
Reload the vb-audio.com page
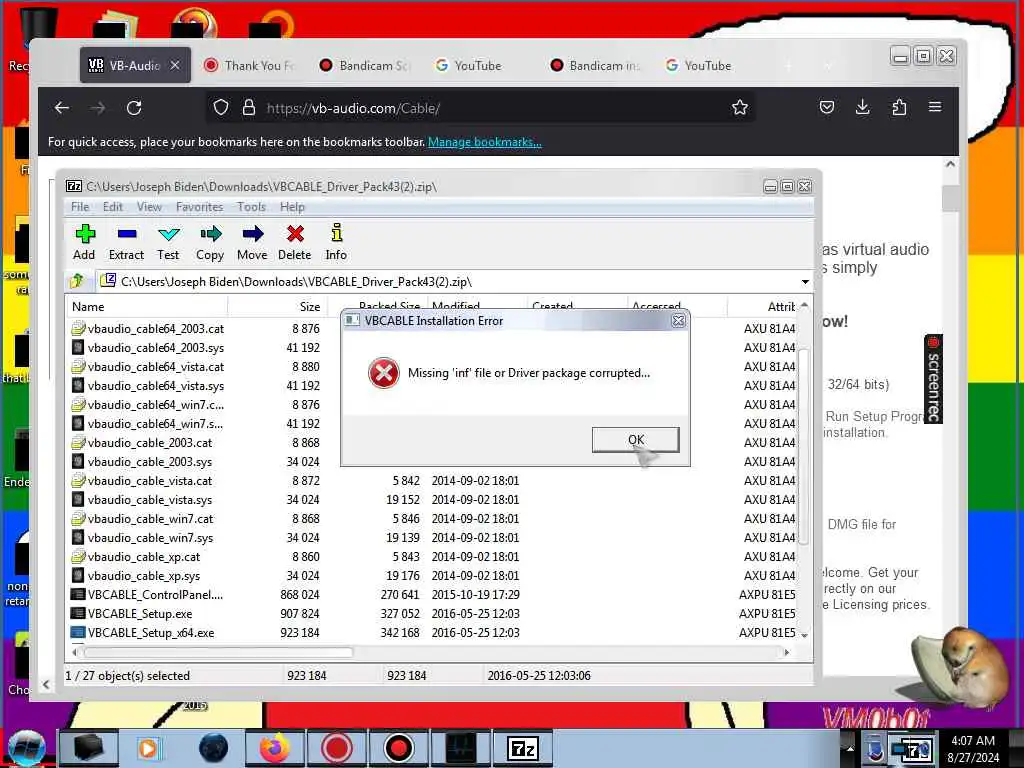(x=134, y=108)
